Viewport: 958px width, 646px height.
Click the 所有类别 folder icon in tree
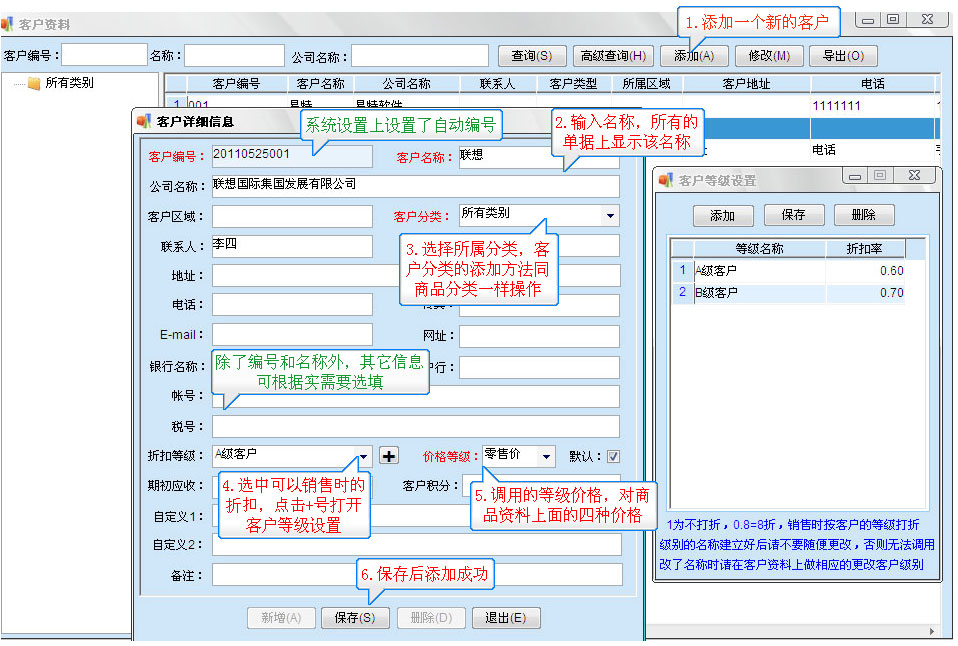34,83
